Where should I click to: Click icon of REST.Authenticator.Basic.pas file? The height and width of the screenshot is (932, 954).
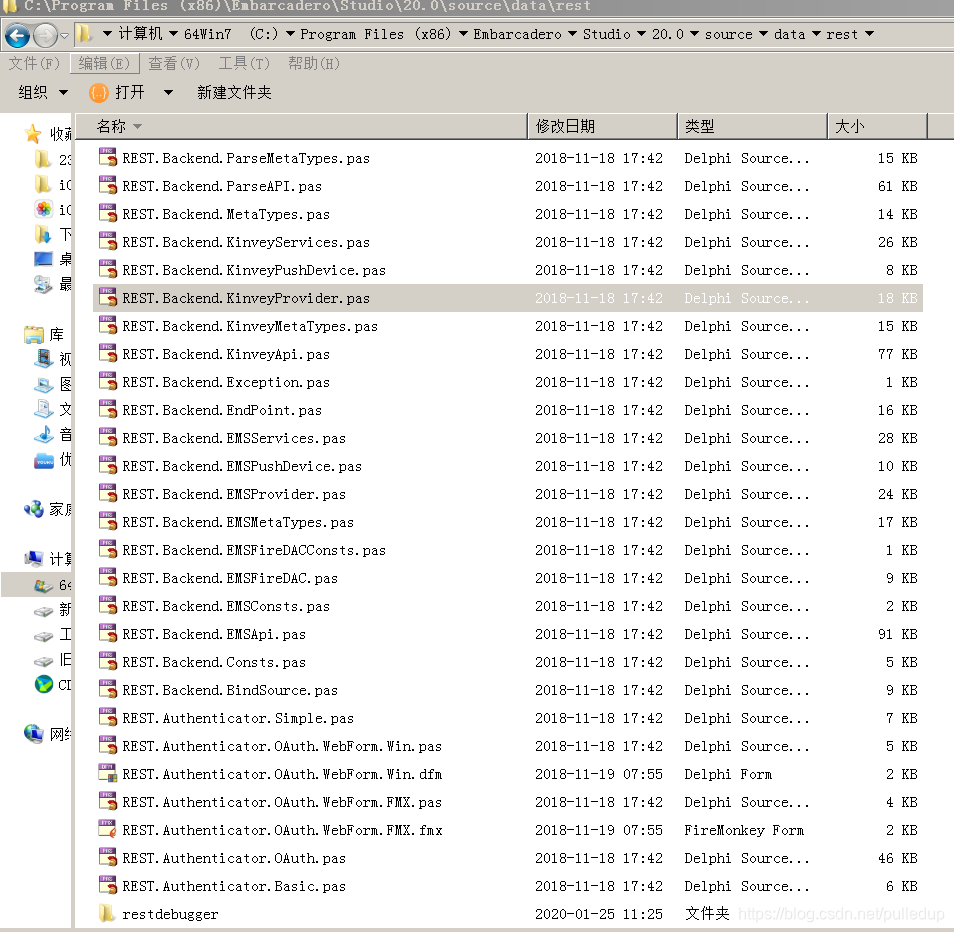pos(108,885)
